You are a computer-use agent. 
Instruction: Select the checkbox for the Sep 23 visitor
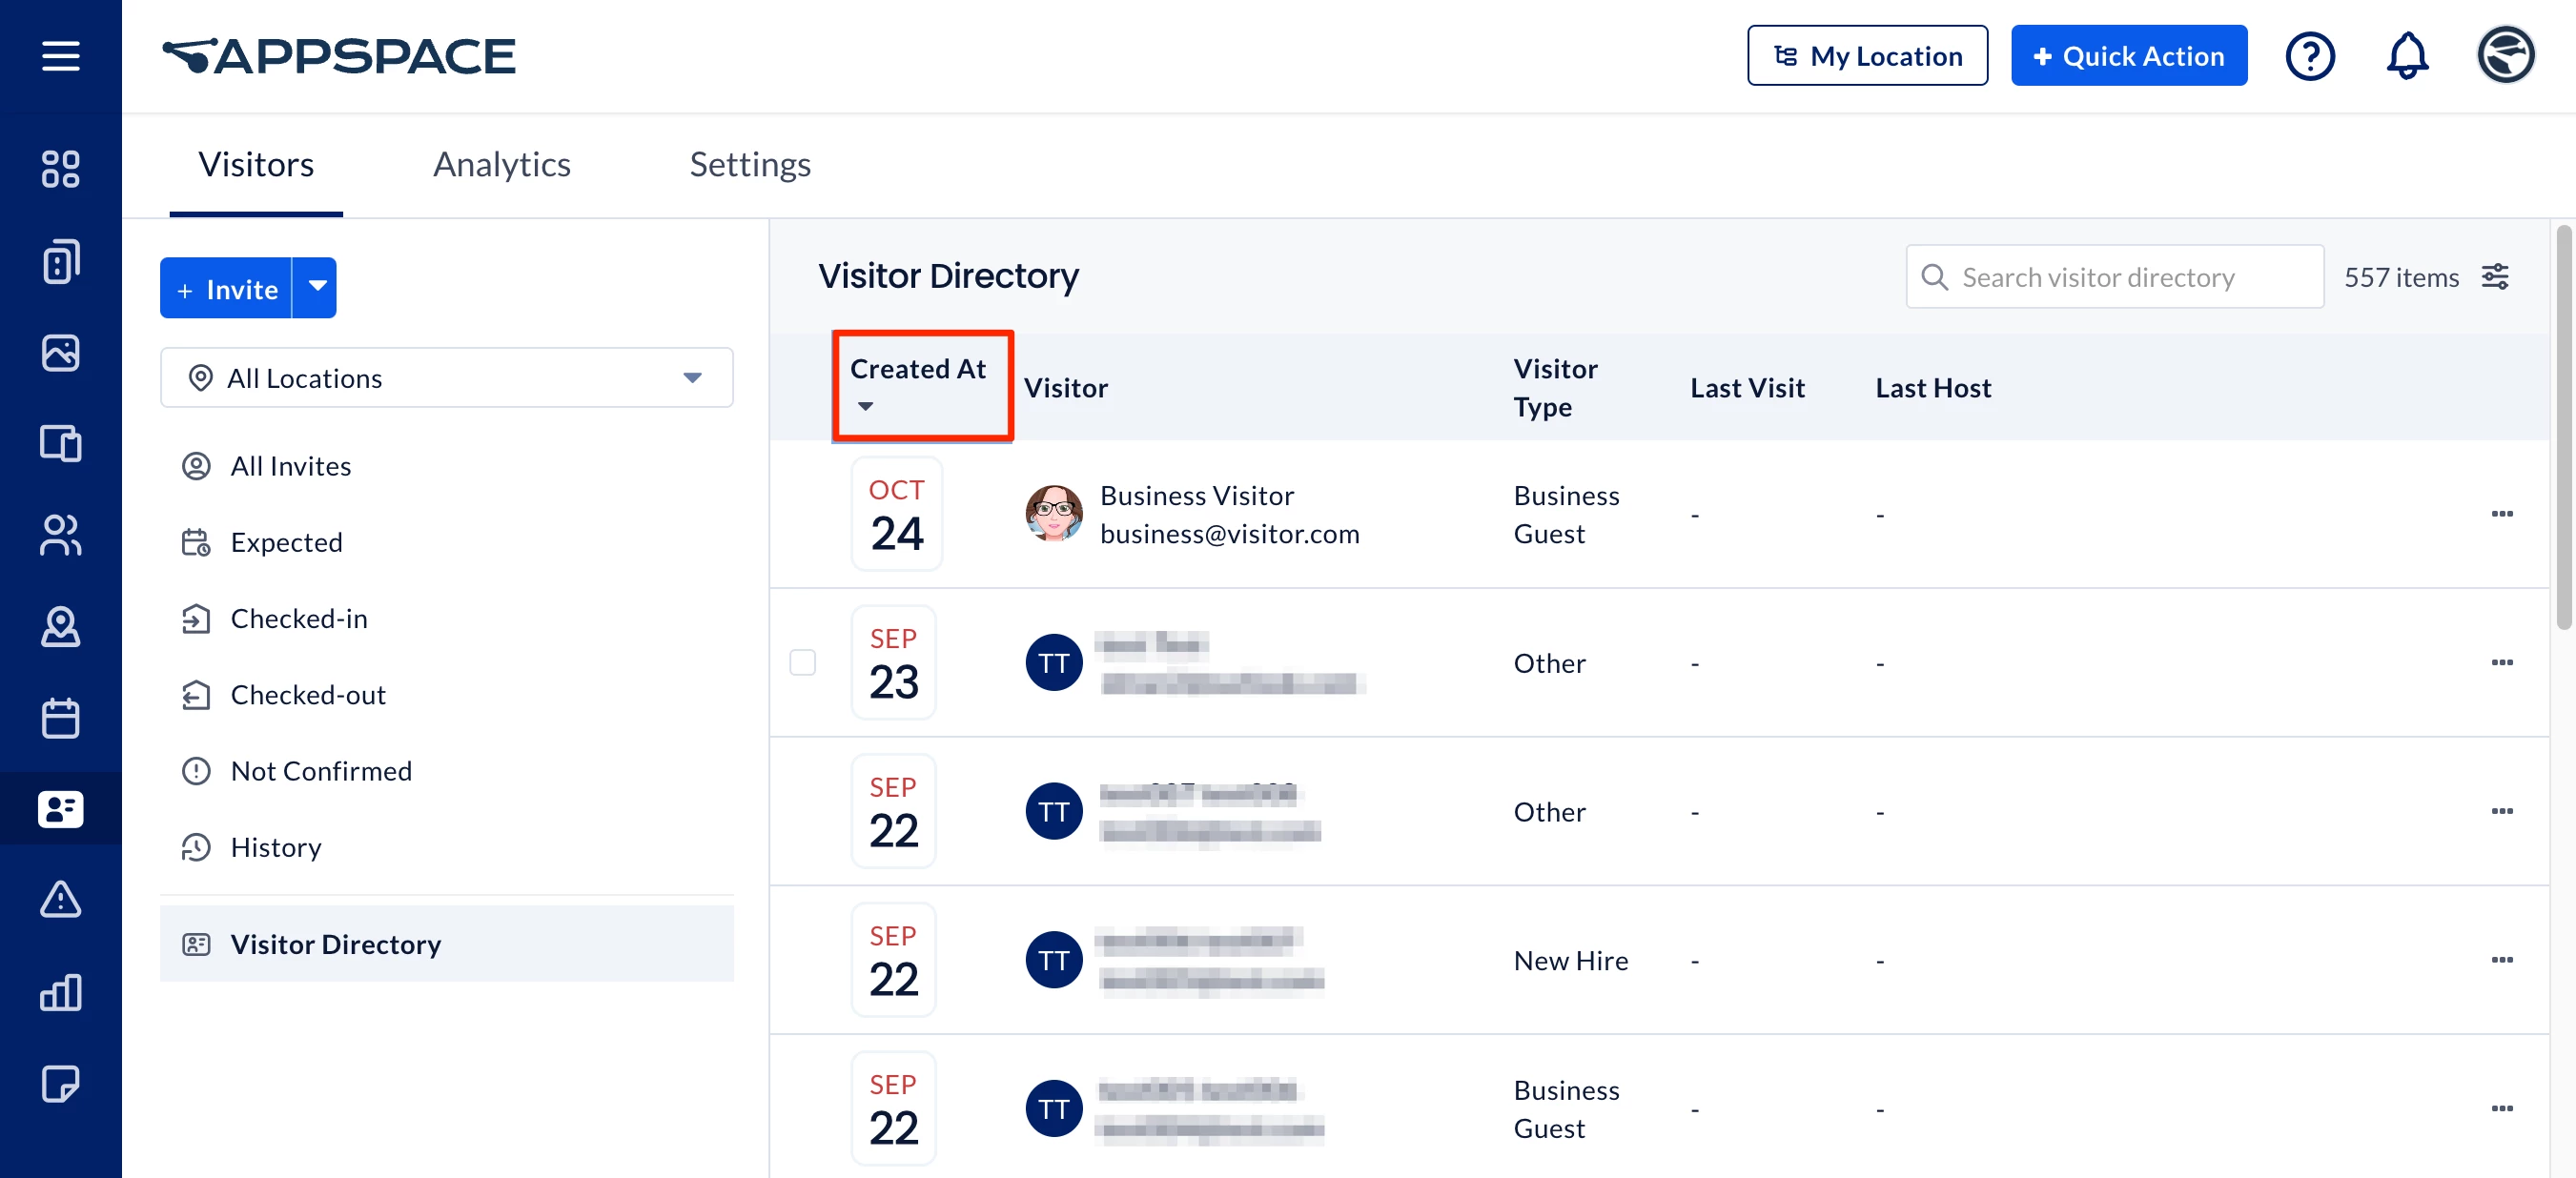click(x=802, y=662)
